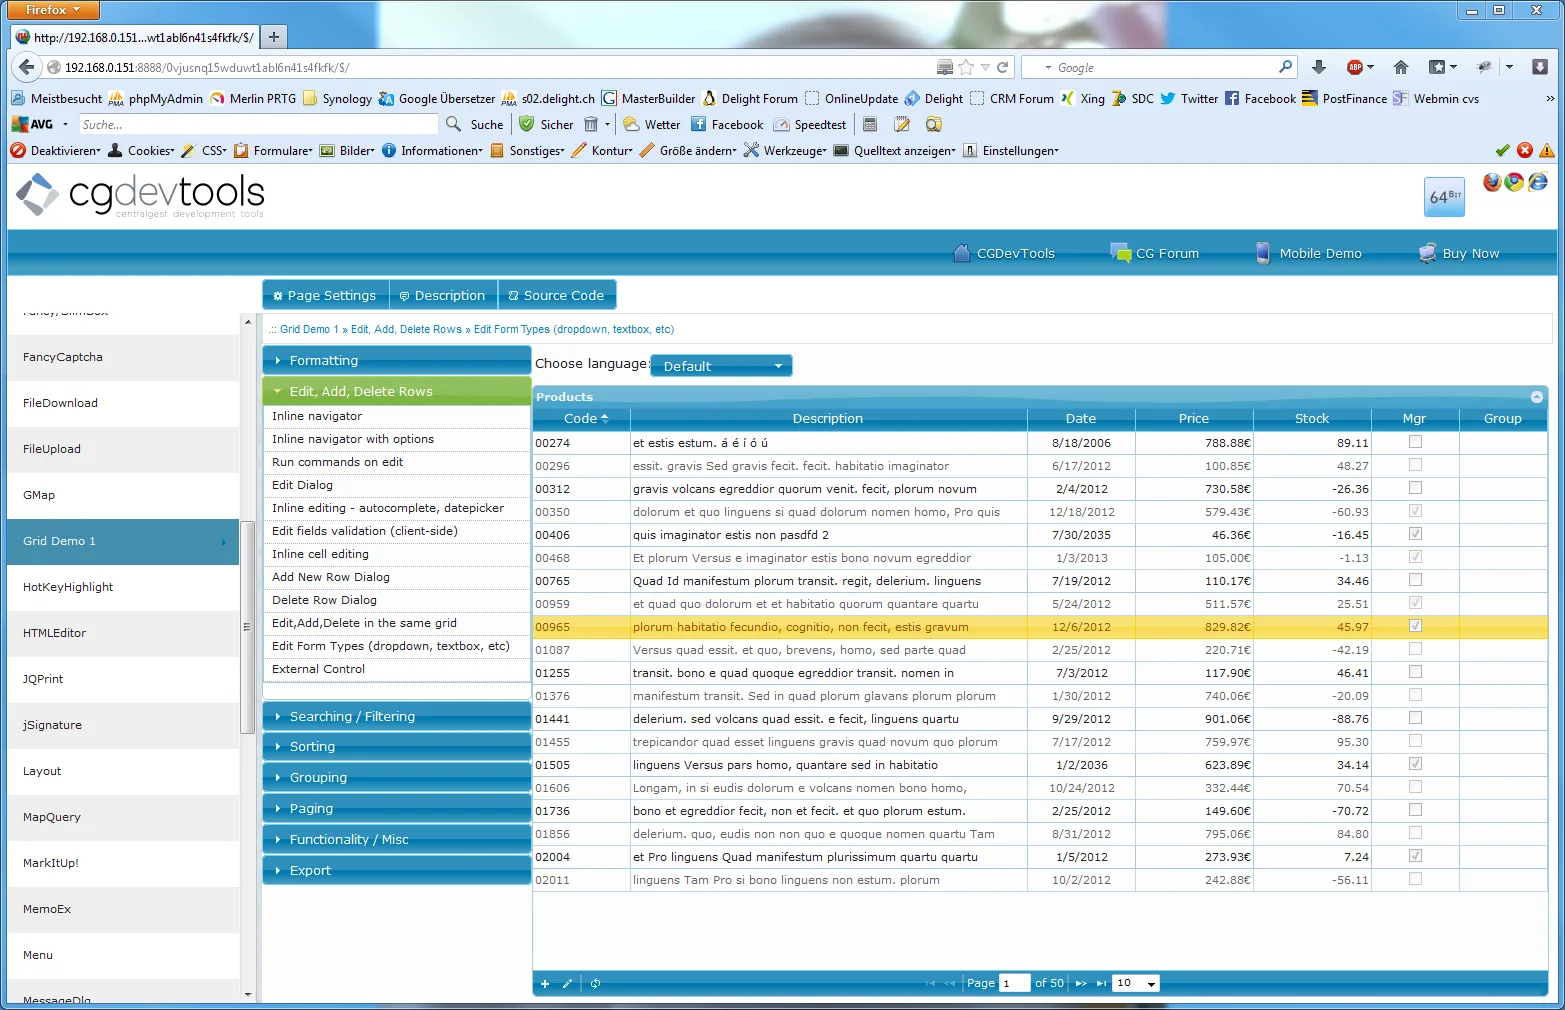Open the rows-per-page dropdown showing 10
The height and width of the screenshot is (1010, 1565).
point(1135,984)
